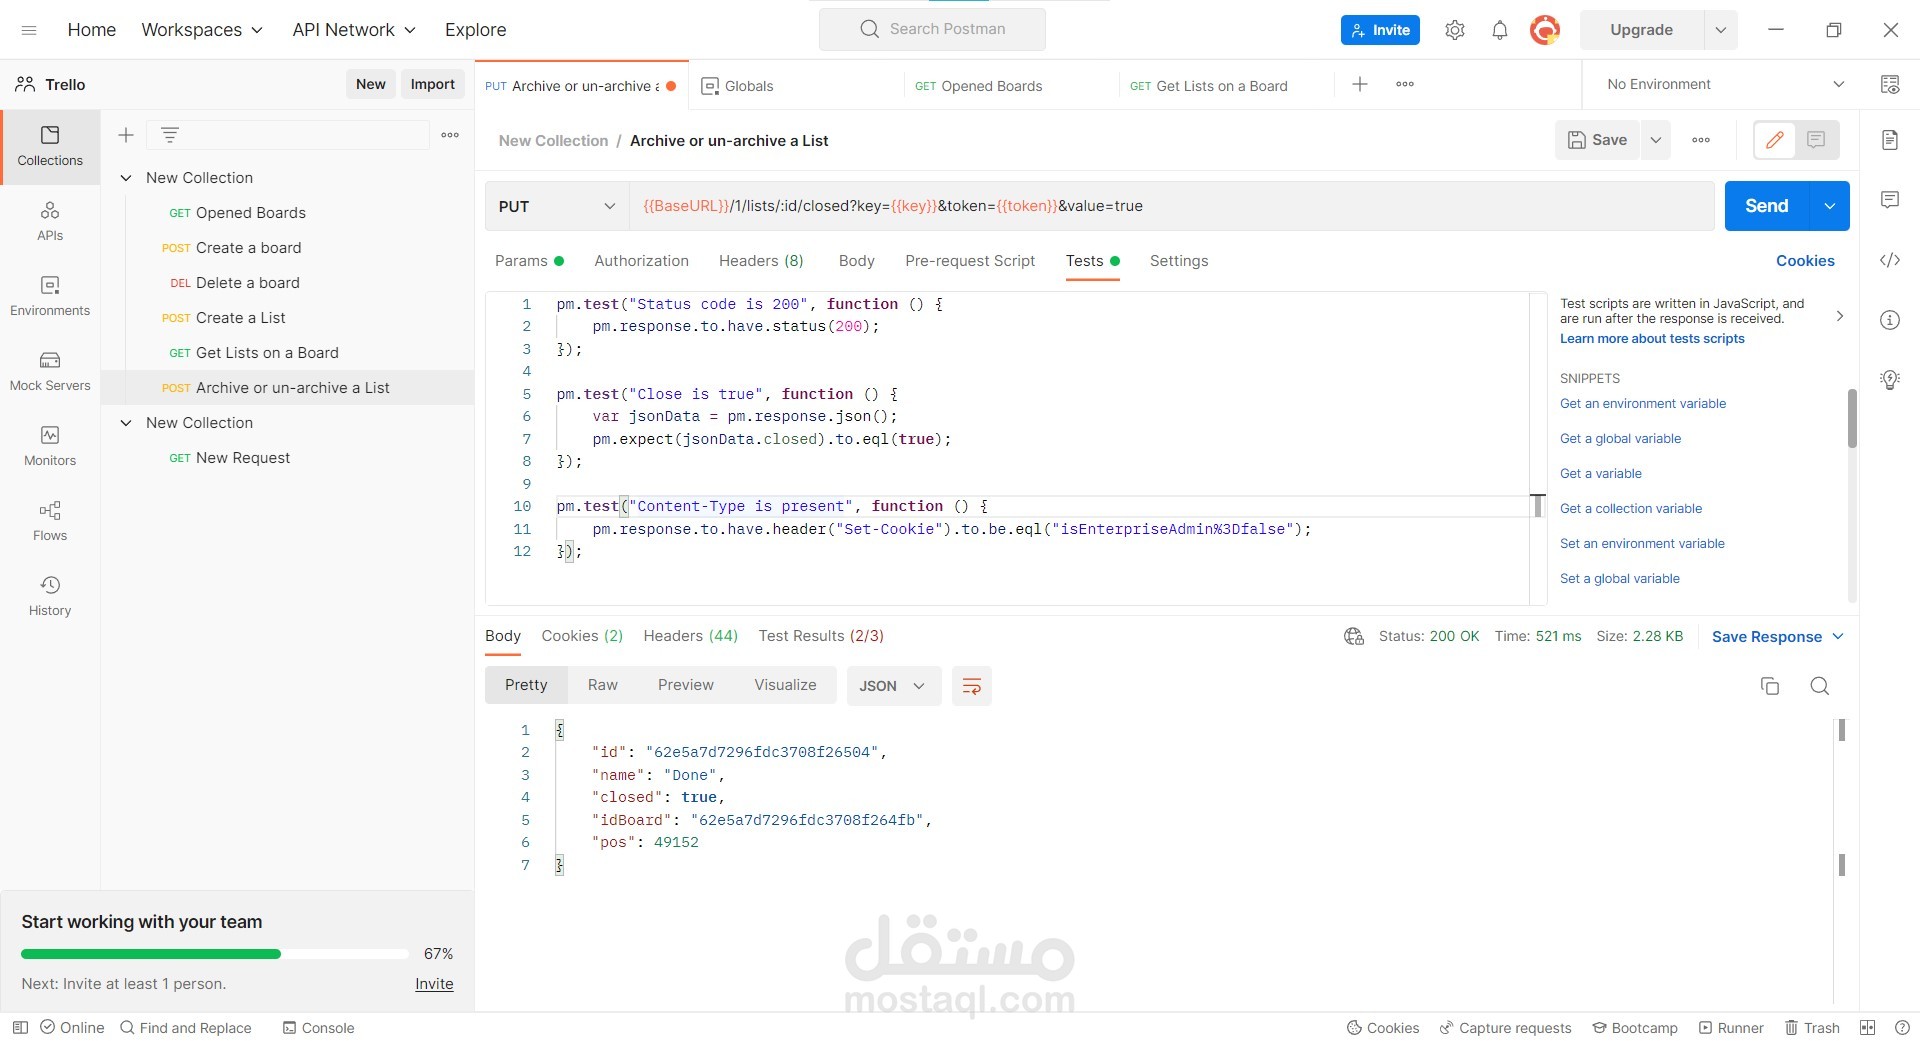Open the APIs sidebar panel
This screenshot has width=1920, height=1041.
pos(50,221)
